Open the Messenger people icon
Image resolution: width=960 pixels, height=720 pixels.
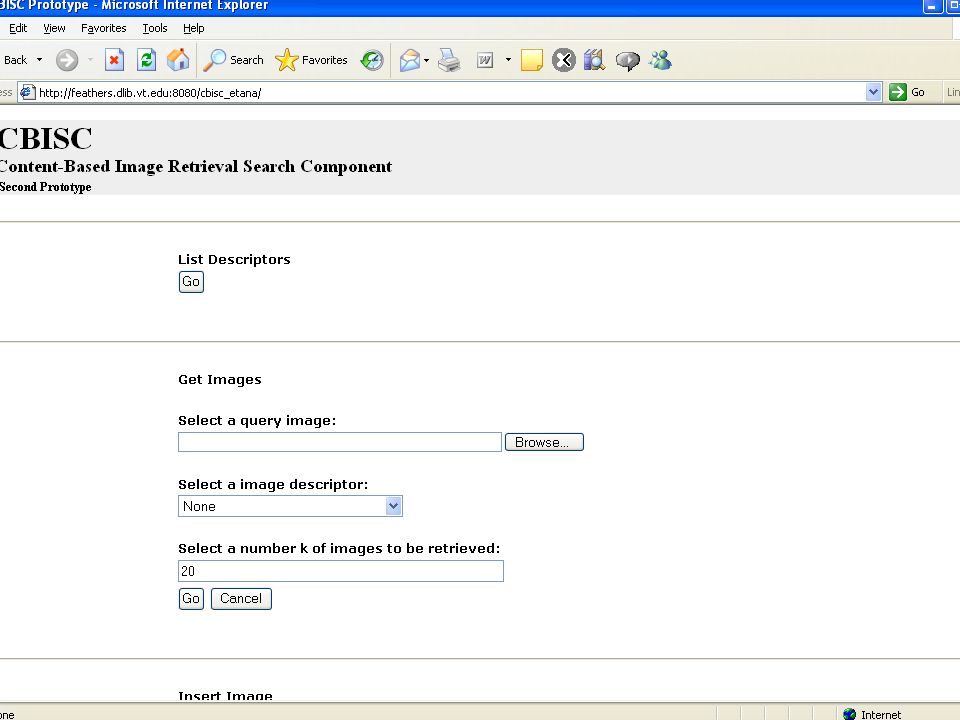point(661,60)
